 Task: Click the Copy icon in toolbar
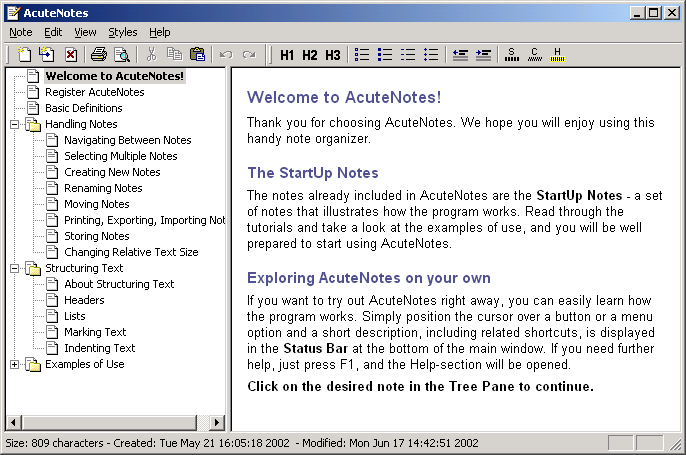coord(175,55)
